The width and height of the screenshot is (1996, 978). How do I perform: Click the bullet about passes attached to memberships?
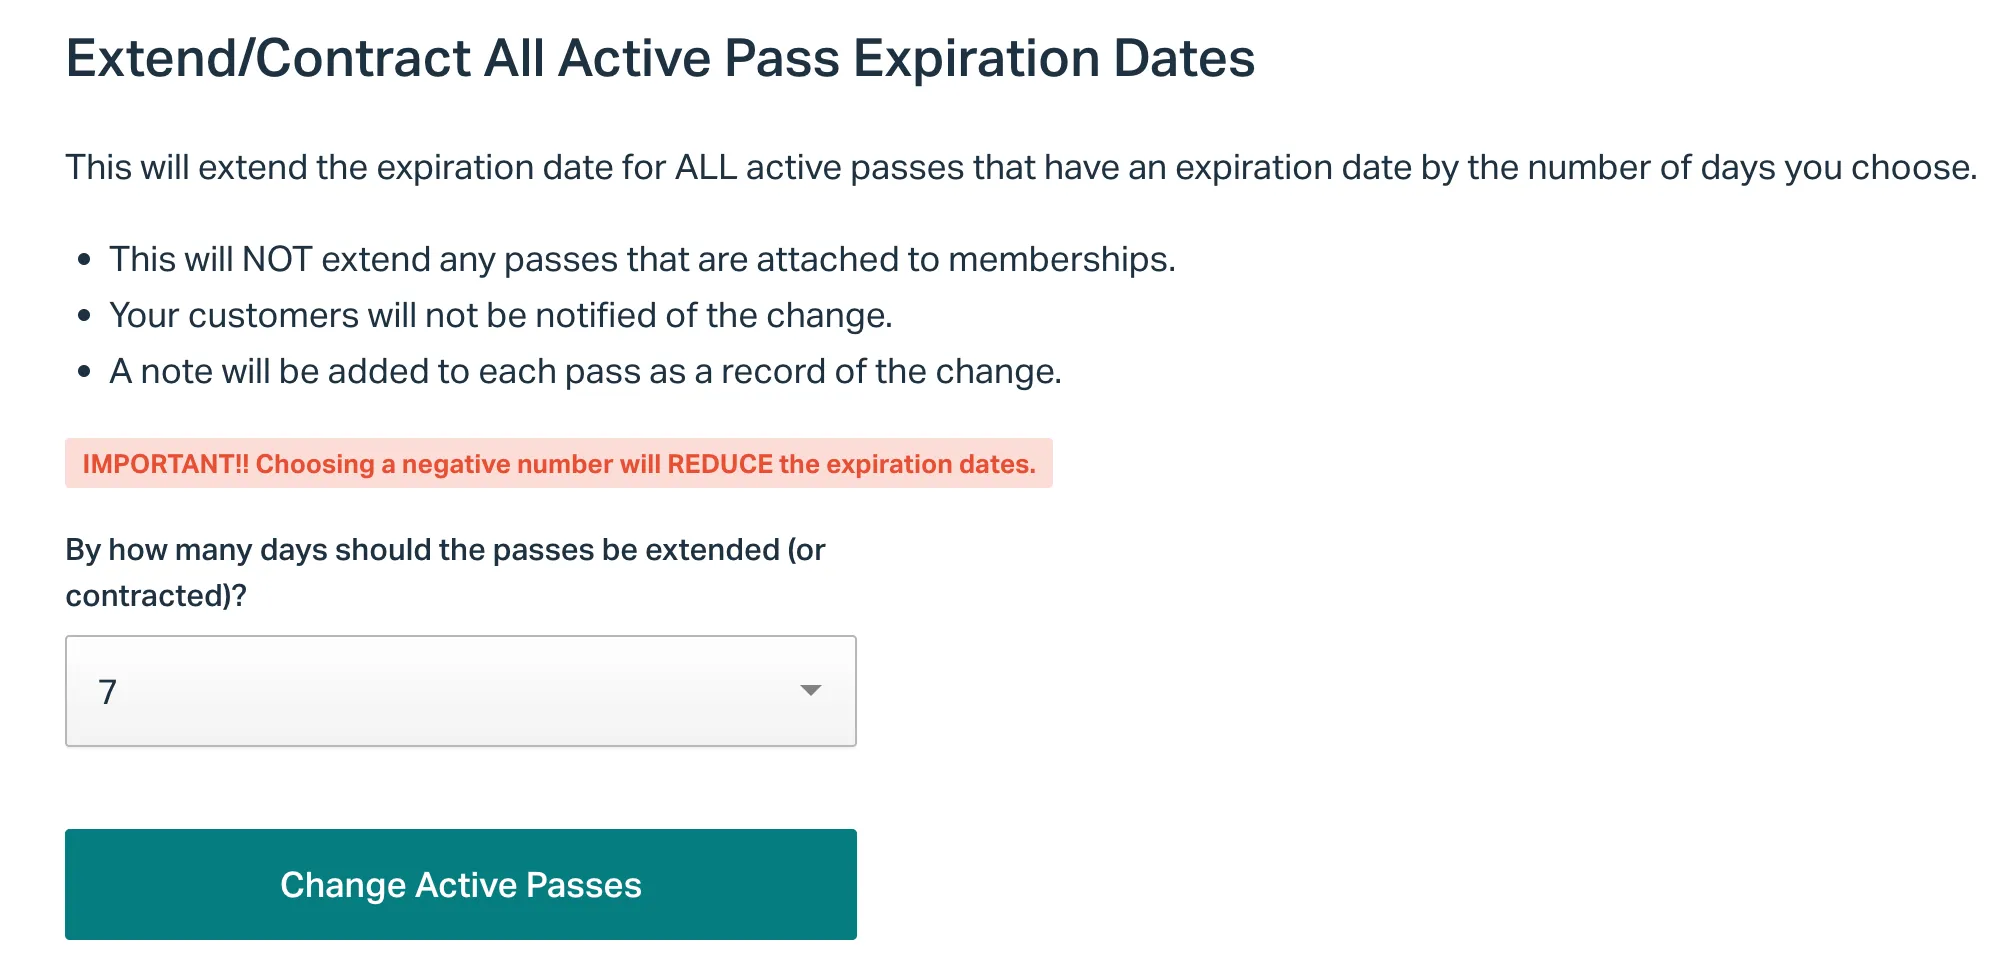coord(642,260)
